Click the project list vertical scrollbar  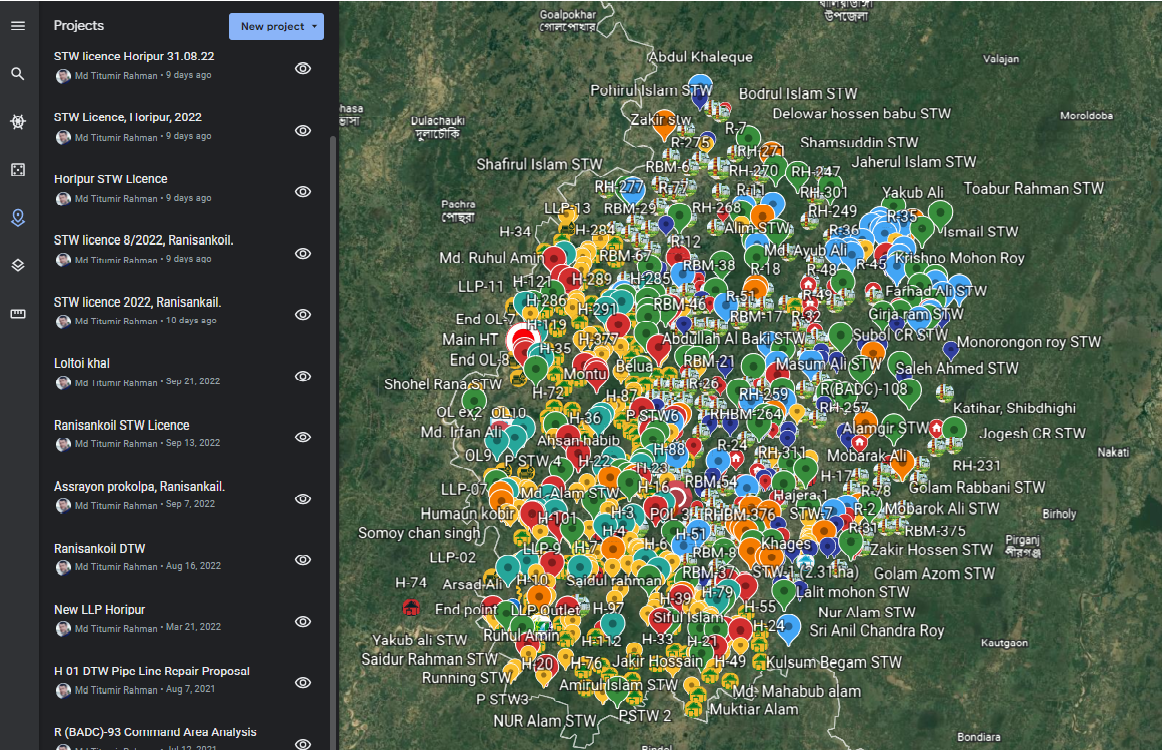point(334,400)
